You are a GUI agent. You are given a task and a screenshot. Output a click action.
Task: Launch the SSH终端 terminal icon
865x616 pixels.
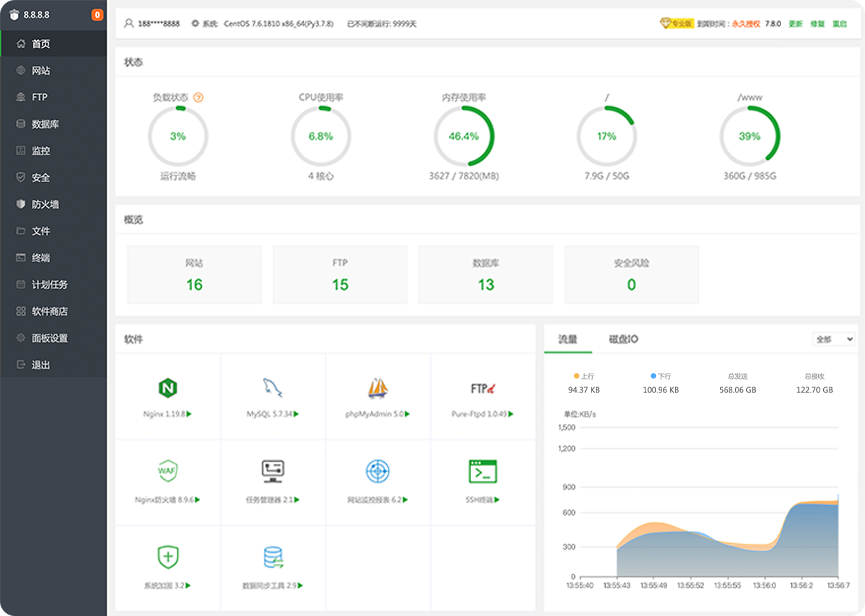pos(483,471)
